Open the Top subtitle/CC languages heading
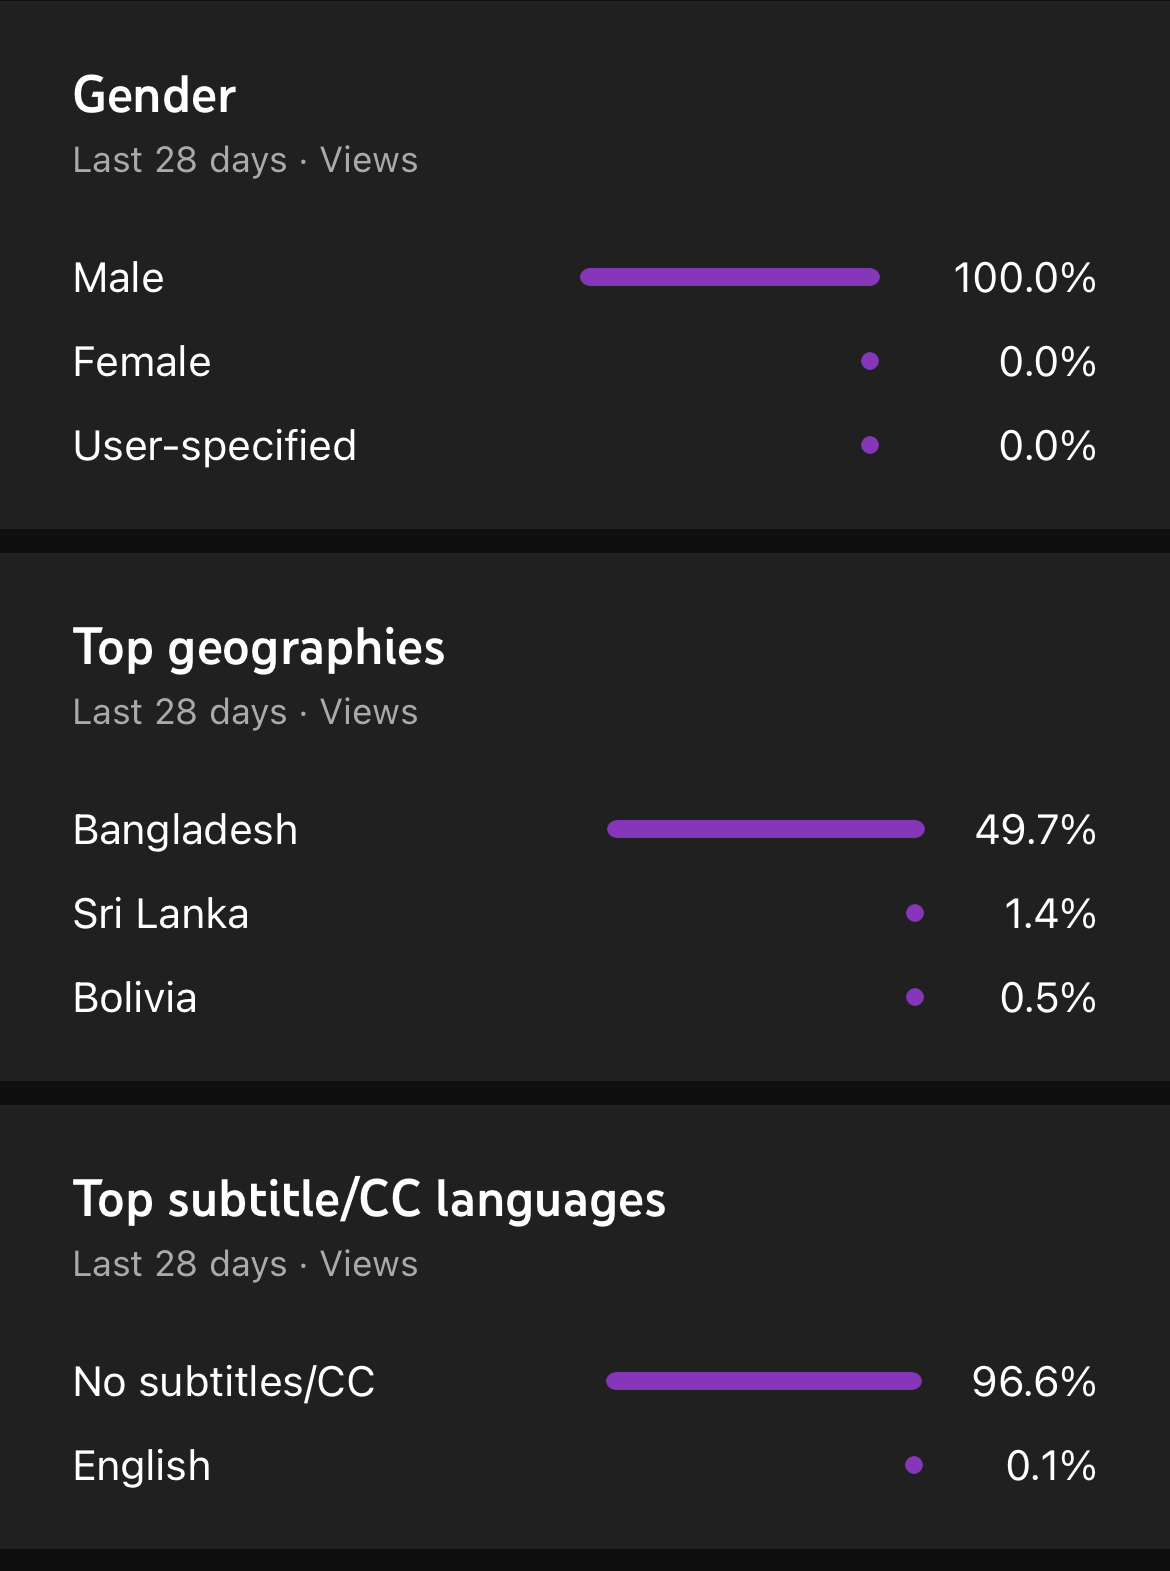The width and height of the screenshot is (1170, 1571). point(370,1200)
